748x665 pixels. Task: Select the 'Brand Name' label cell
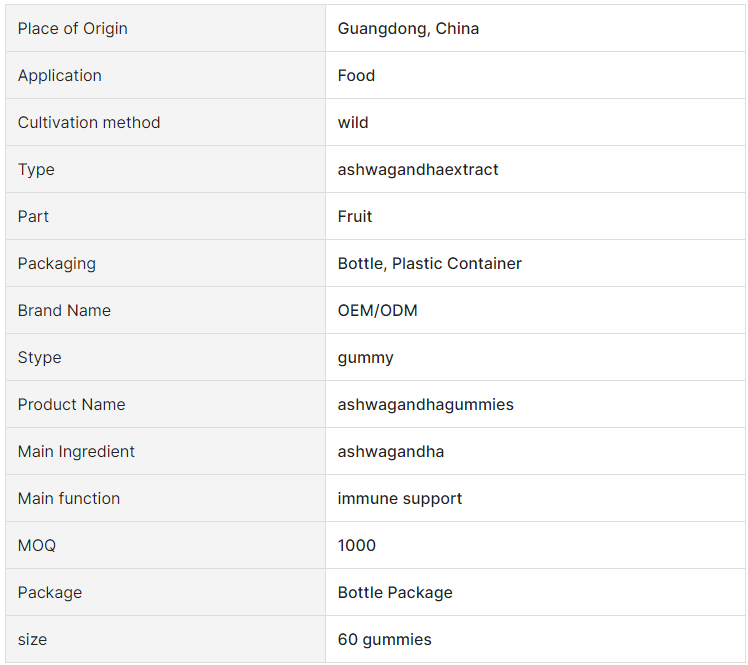[166, 311]
